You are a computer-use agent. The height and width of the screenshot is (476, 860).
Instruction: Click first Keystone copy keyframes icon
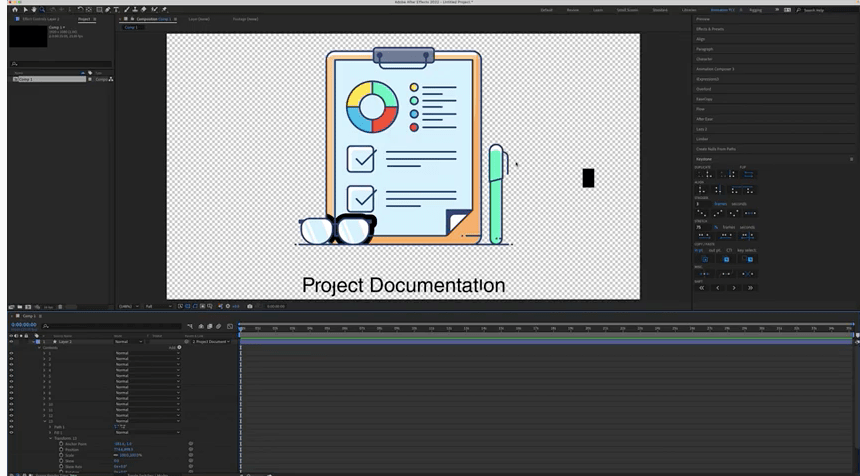pos(705,259)
